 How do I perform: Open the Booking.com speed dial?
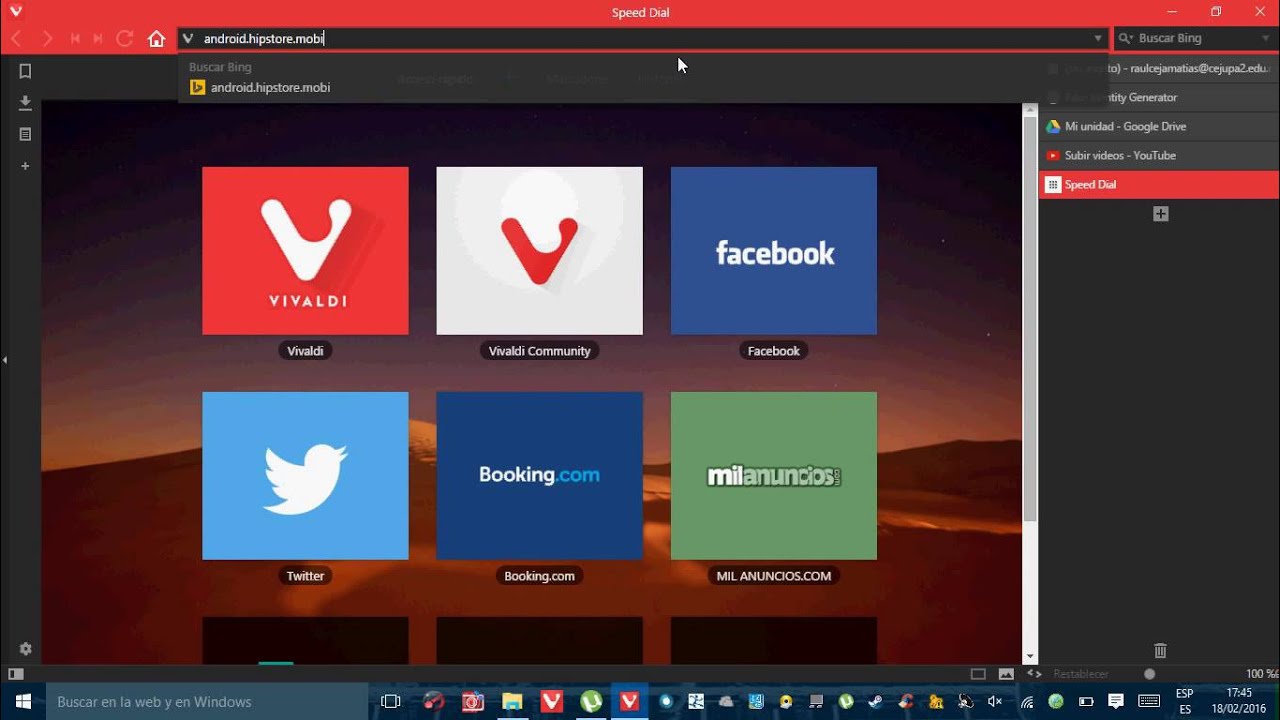pyautogui.click(x=539, y=476)
